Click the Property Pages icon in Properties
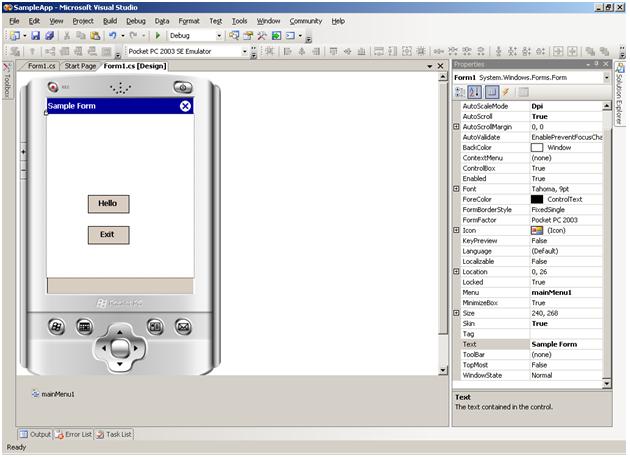630x457 pixels. [x=523, y=92]
